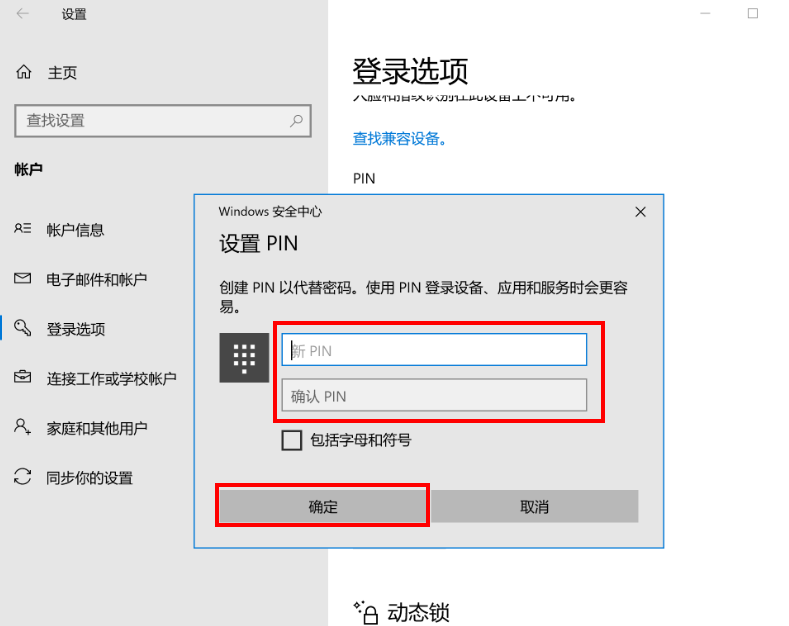Open 家庭和其他用户 person item

click(x=96, y=428)
